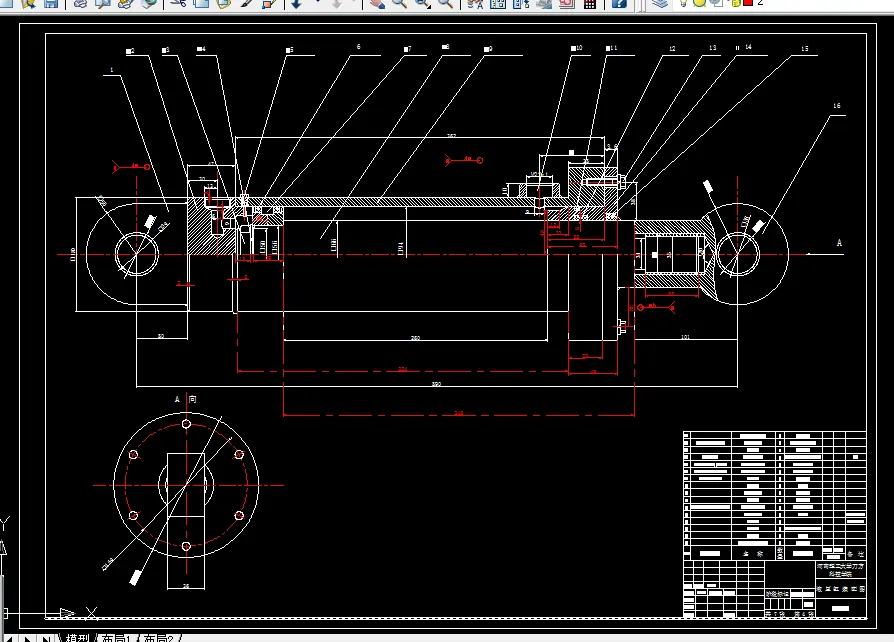Click the 备注 header in parts list
The width and height of the screenshot is (894, 642).
(x=855, y=554)
